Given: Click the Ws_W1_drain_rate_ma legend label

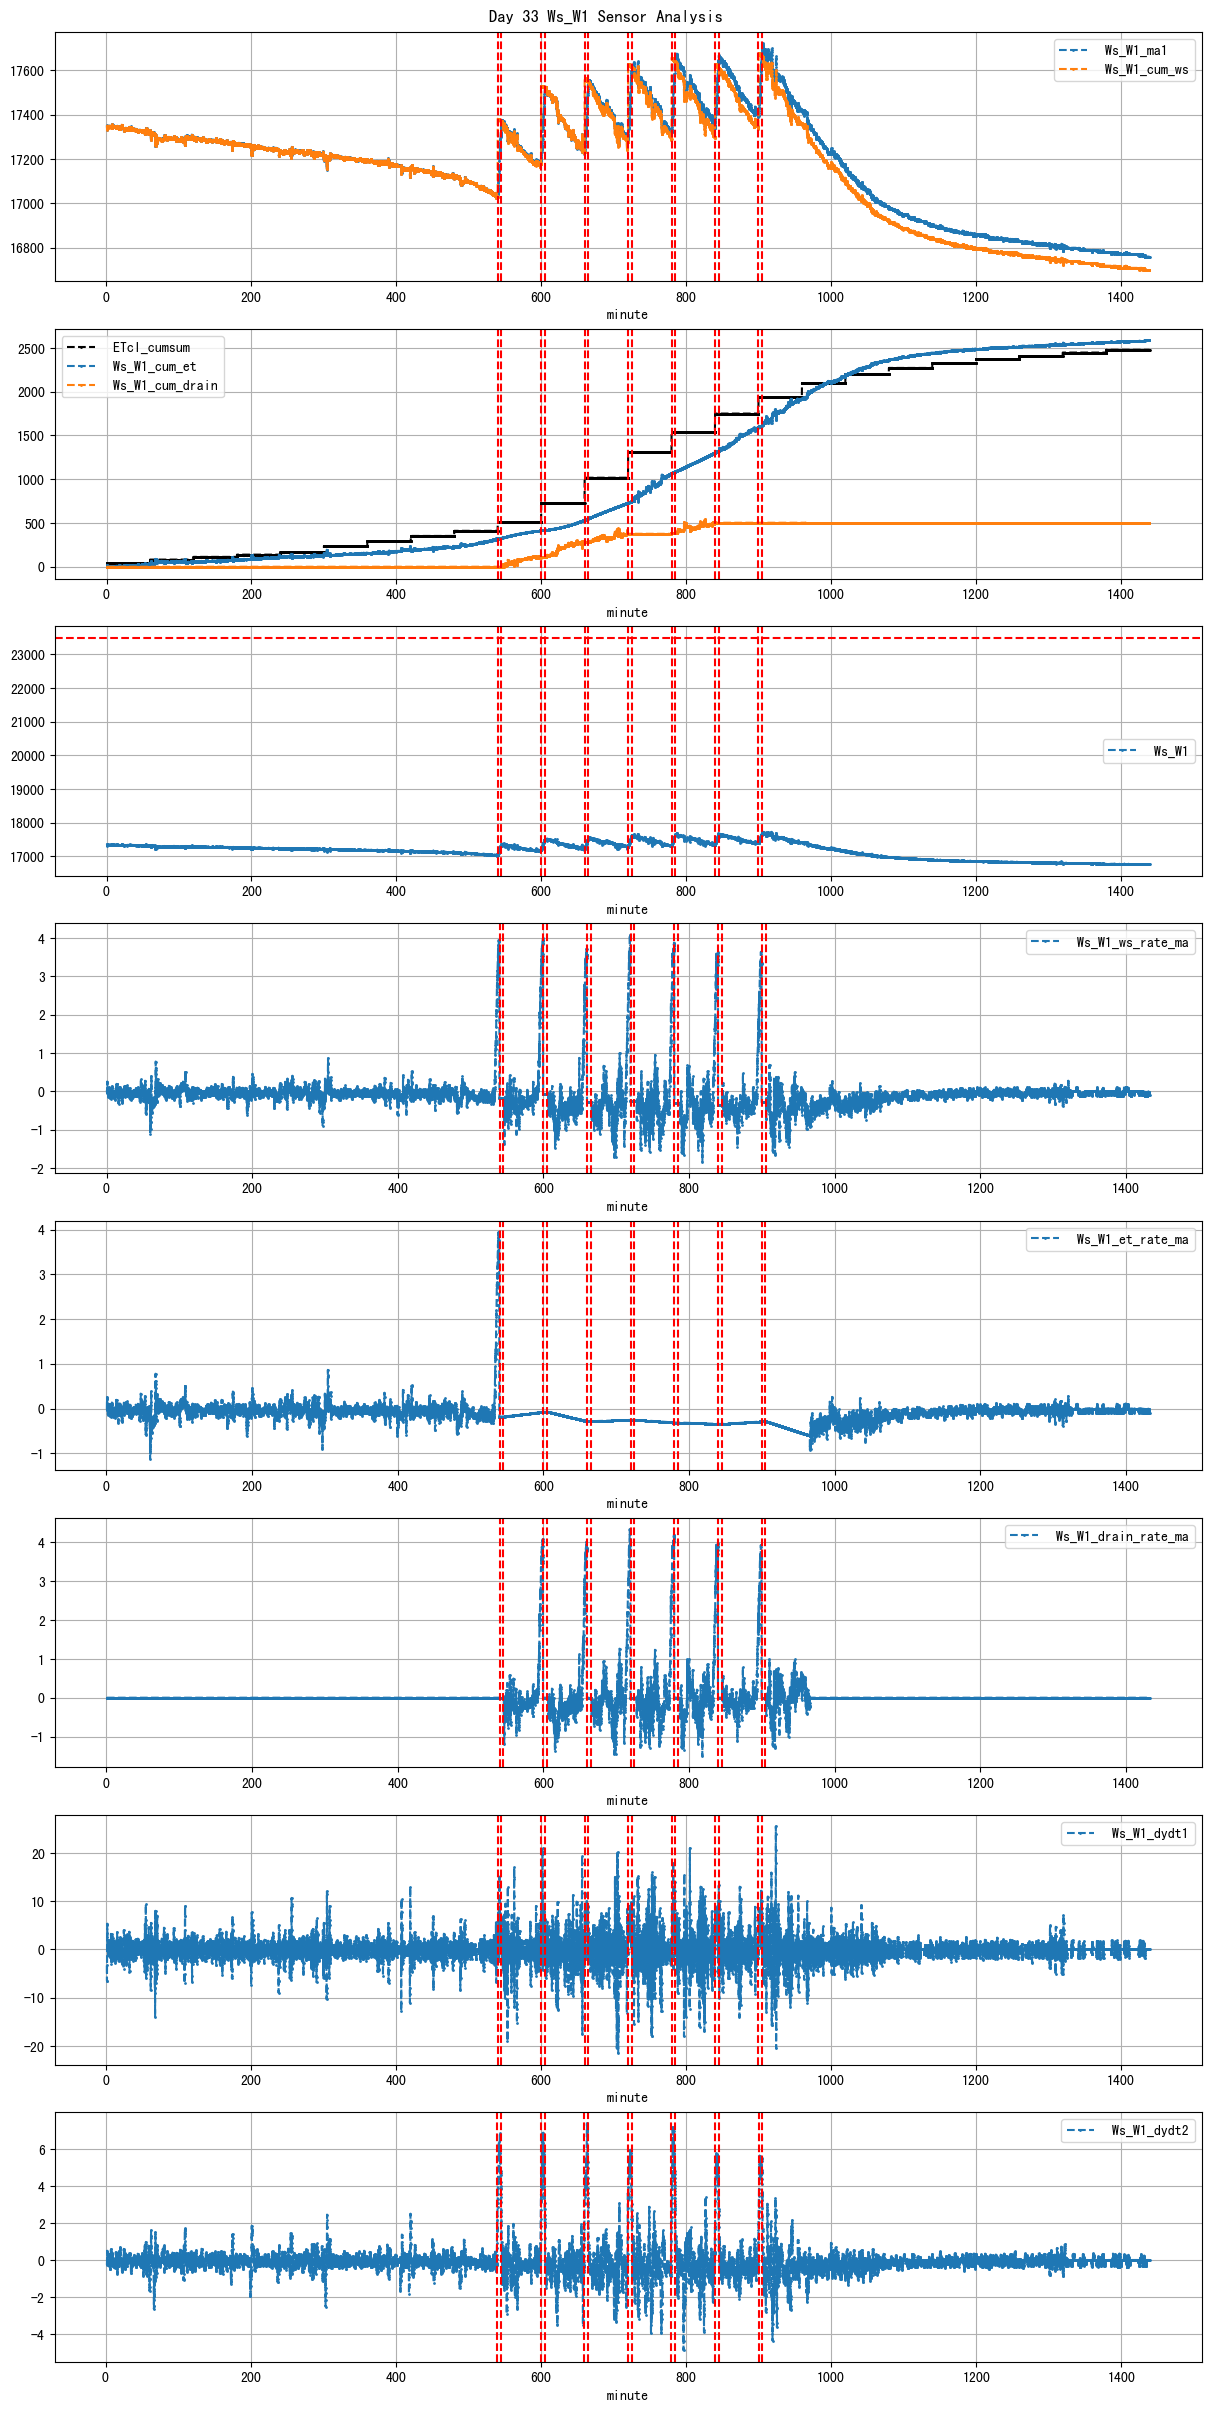Looking at the screenshot, I should click(x=1122, y=1537).
